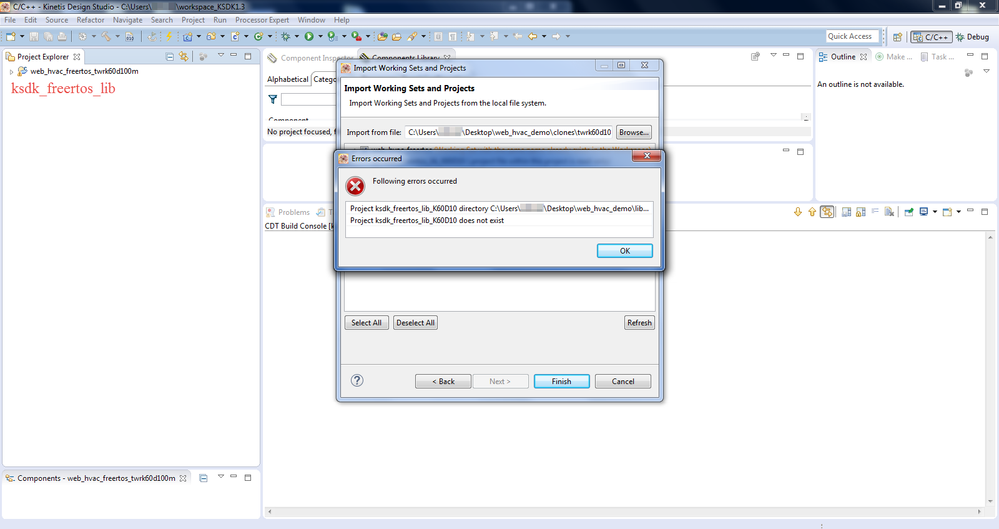
Task: Click Cancel in the Import wizard
Action: tap(622, 381)
